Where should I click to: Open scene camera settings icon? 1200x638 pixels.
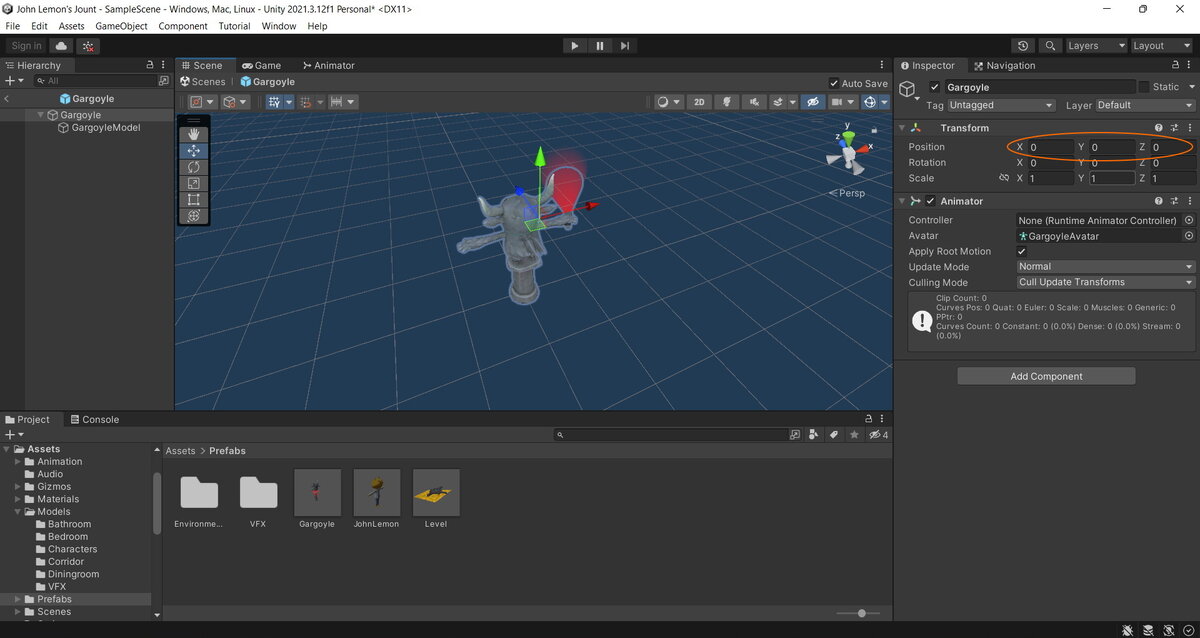pos(841,102)
